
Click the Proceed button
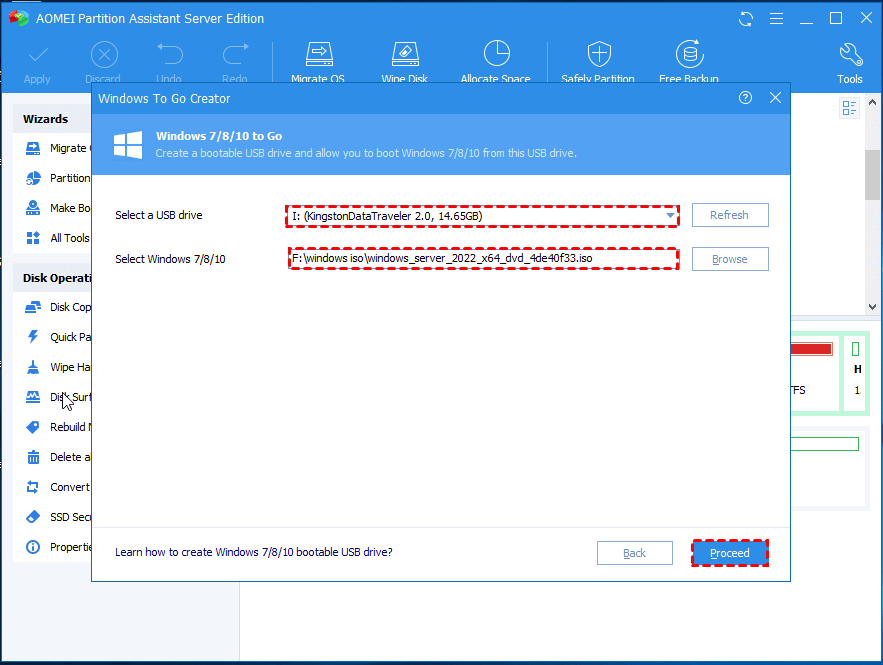(730, 553)
